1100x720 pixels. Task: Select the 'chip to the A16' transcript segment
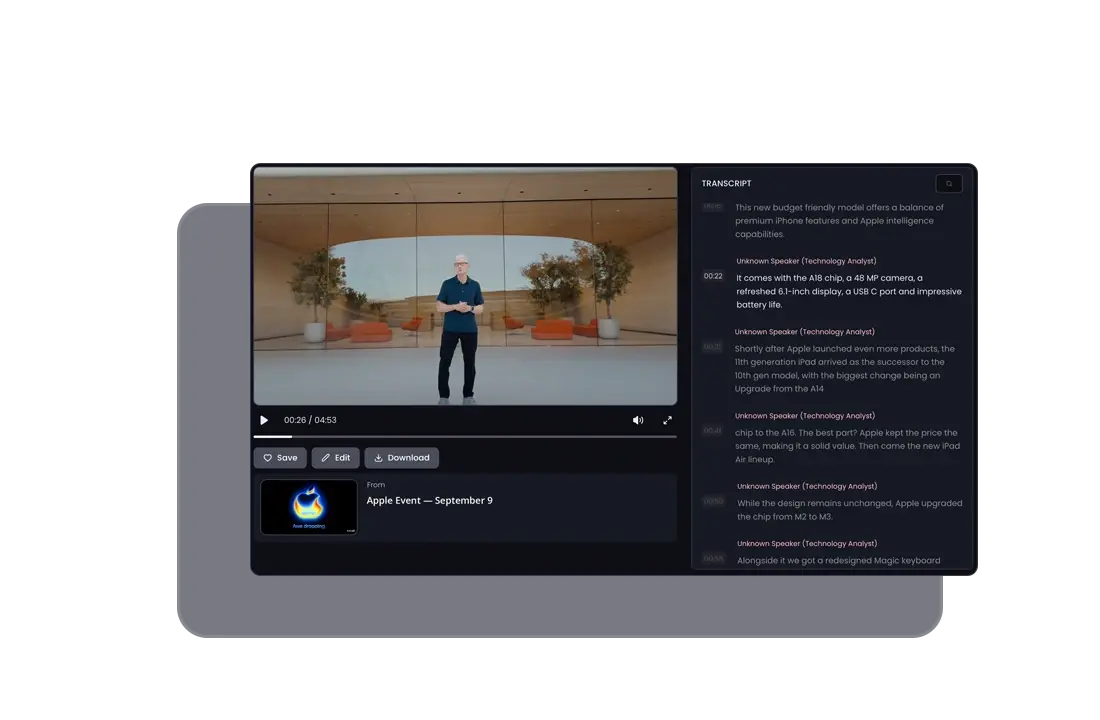[x=846, y=446]
